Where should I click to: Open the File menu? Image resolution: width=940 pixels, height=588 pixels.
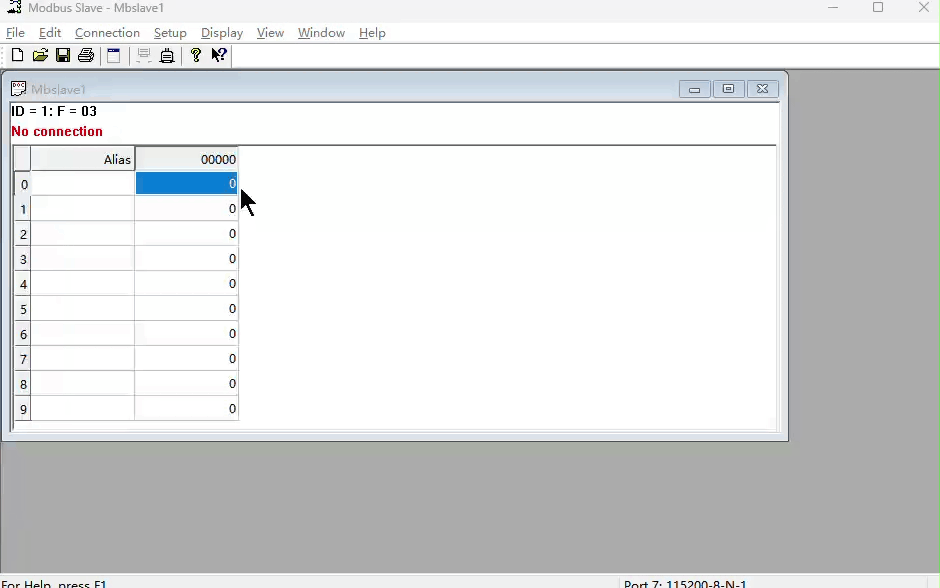[15, 33]
